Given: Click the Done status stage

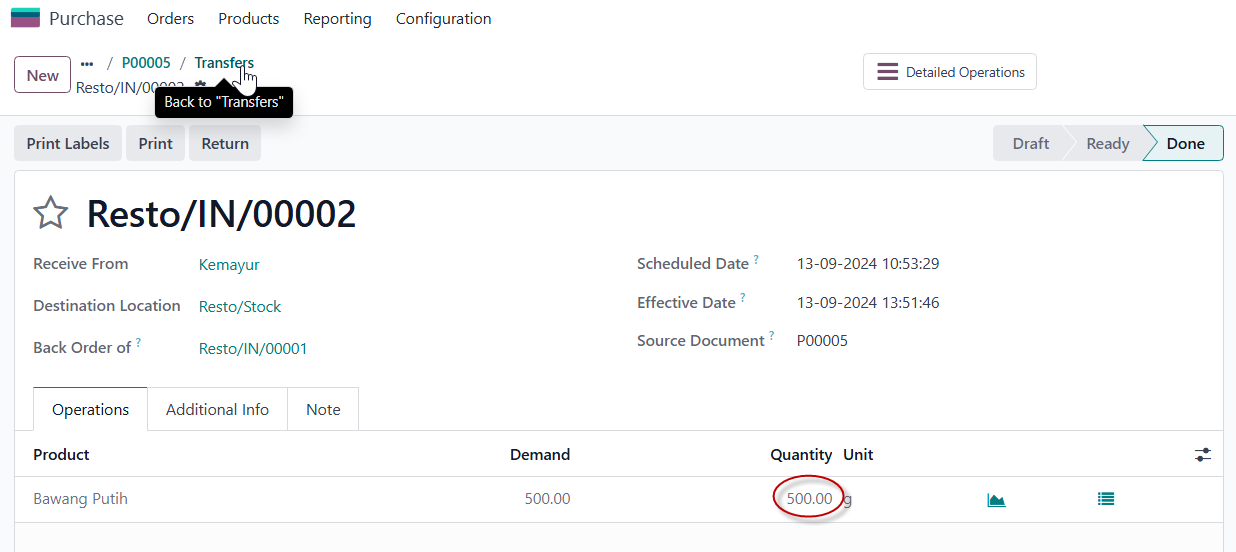Looking at the screenshot, I should point(1185,143).
